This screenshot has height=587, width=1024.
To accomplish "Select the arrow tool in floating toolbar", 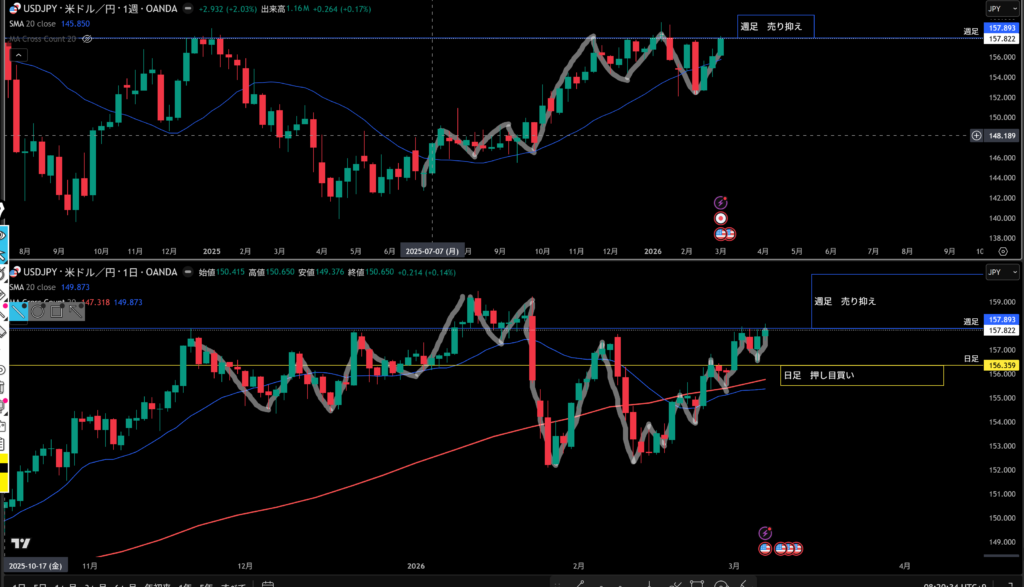I will [74, 312].
